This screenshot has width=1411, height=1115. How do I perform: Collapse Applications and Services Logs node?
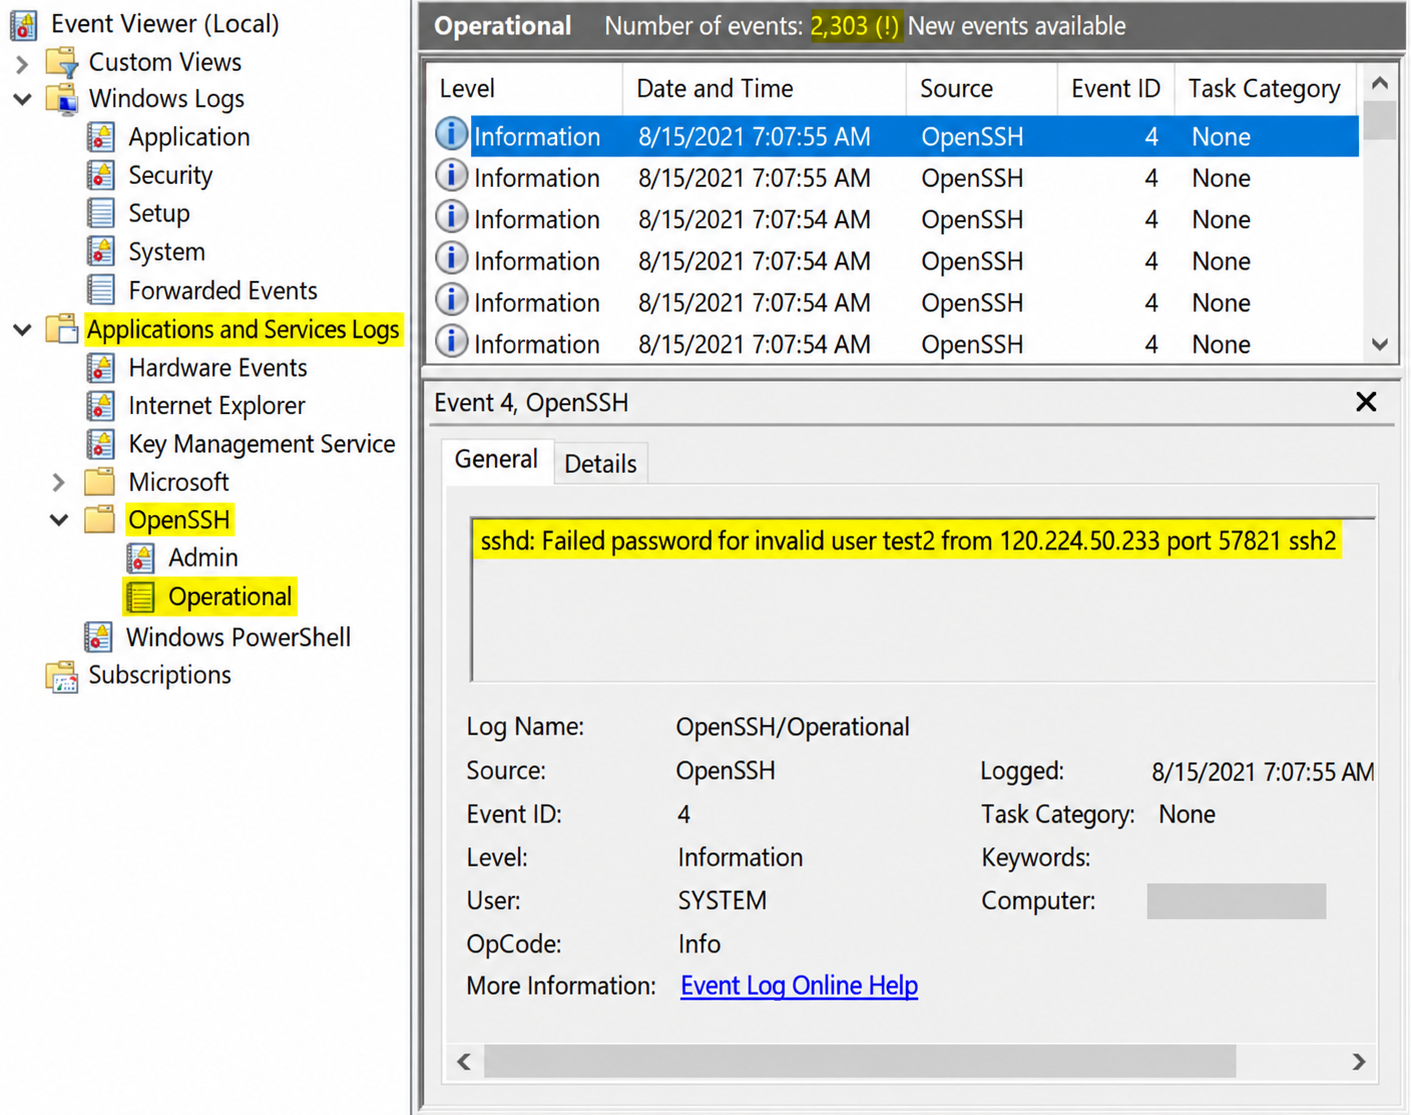click(22, 329)
